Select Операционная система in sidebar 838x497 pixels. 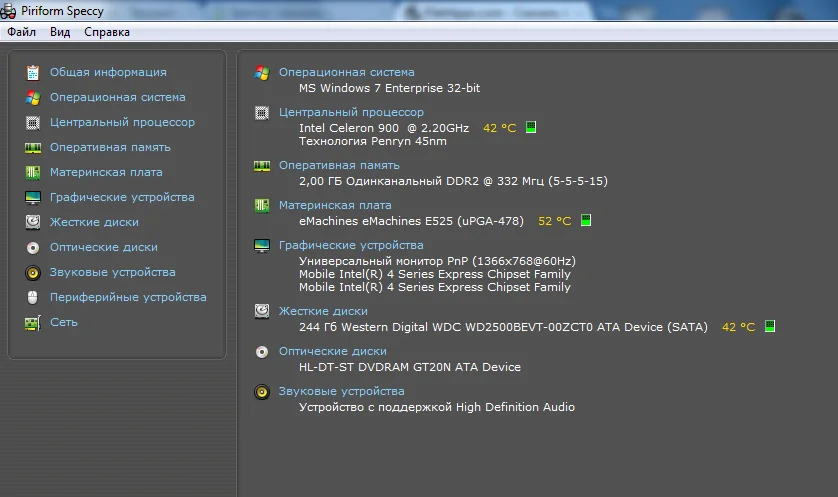(x=118, y=97)
